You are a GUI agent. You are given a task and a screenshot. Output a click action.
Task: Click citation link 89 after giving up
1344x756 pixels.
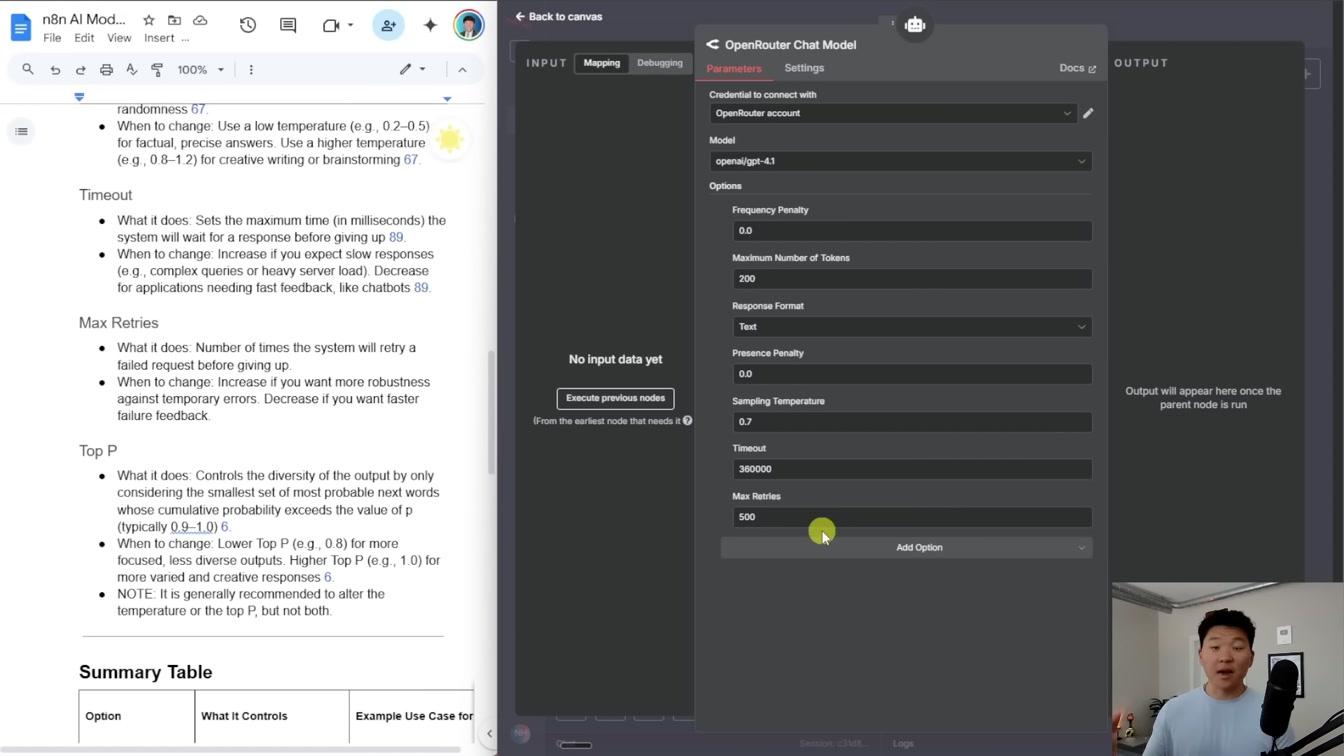pos(396,237)
